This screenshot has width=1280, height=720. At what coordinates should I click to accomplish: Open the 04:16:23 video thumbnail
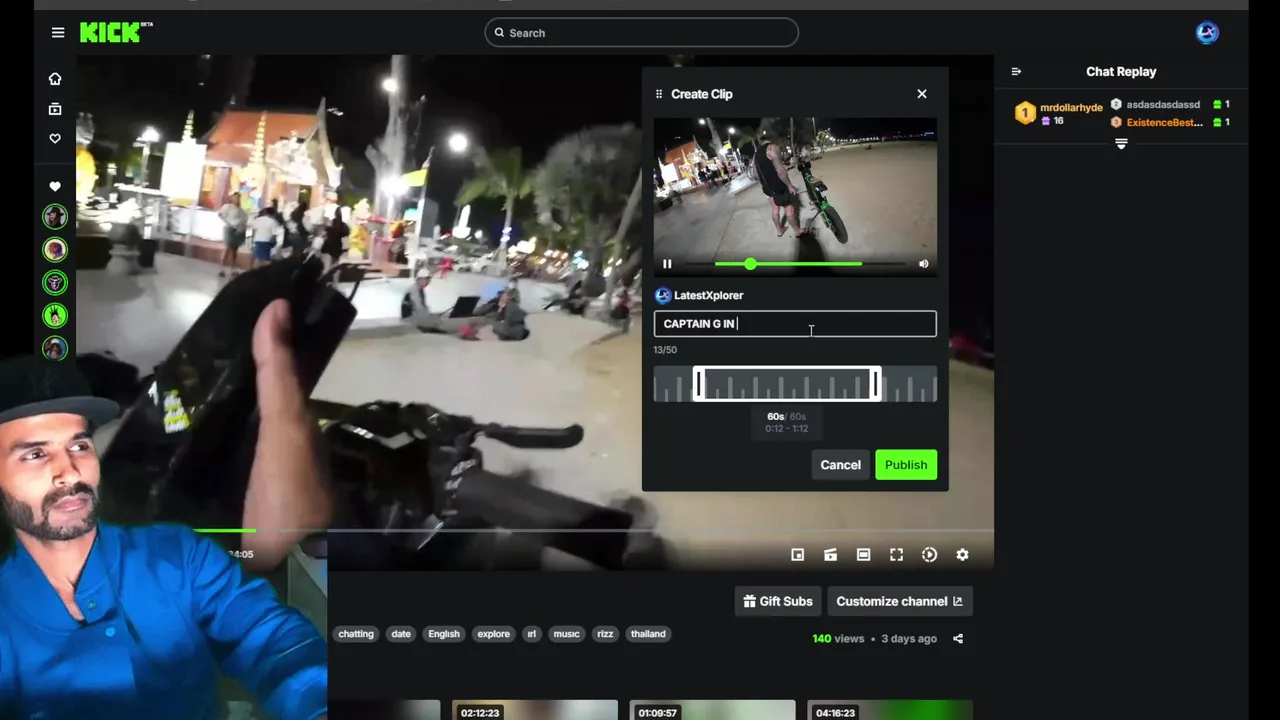click(x=890, y=710)
